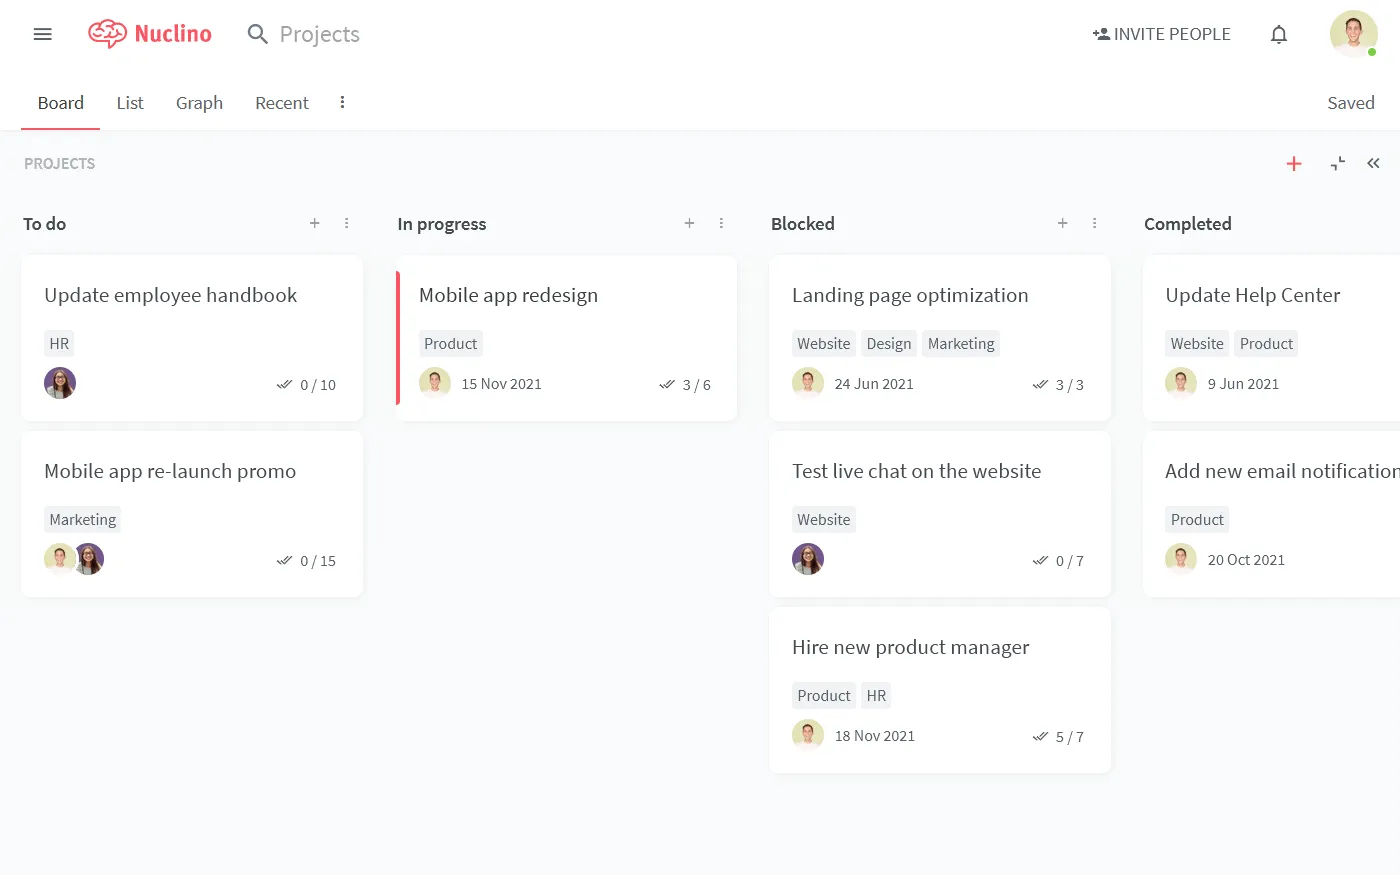
Task: Open To do column options menu
Action: pyautogui.click(x=347, y=223)
